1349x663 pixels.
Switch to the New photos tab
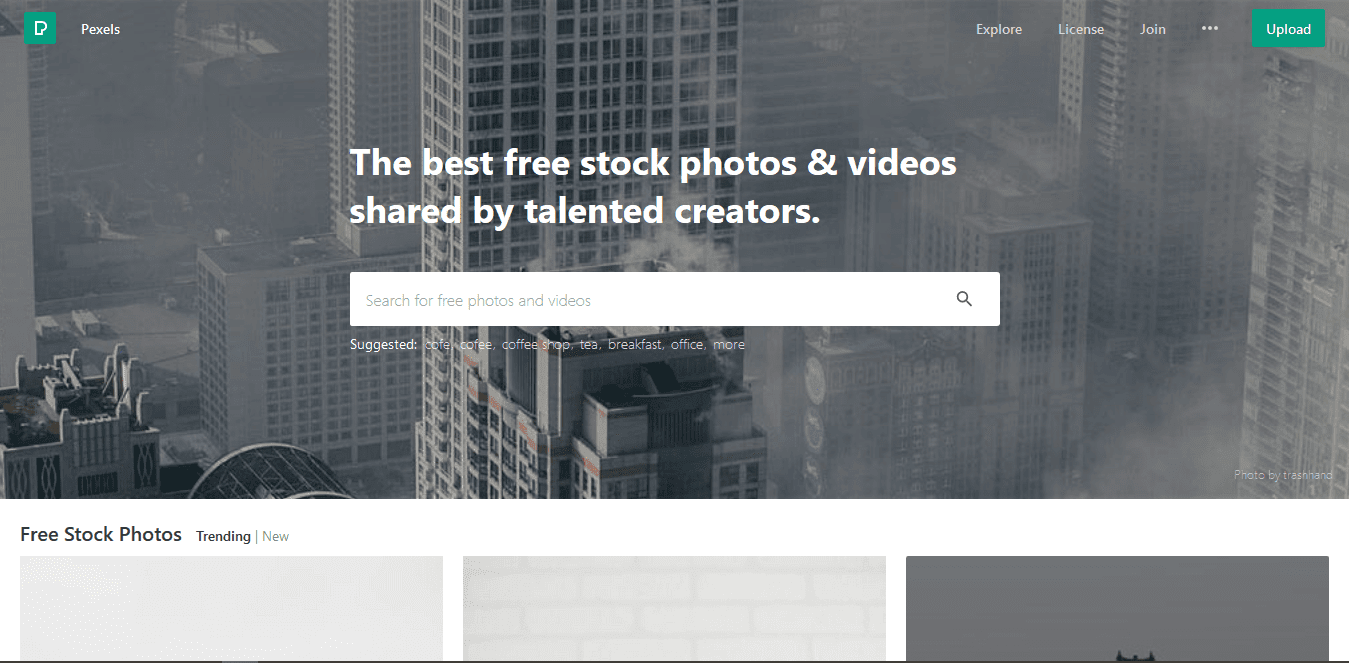[276, 536]
